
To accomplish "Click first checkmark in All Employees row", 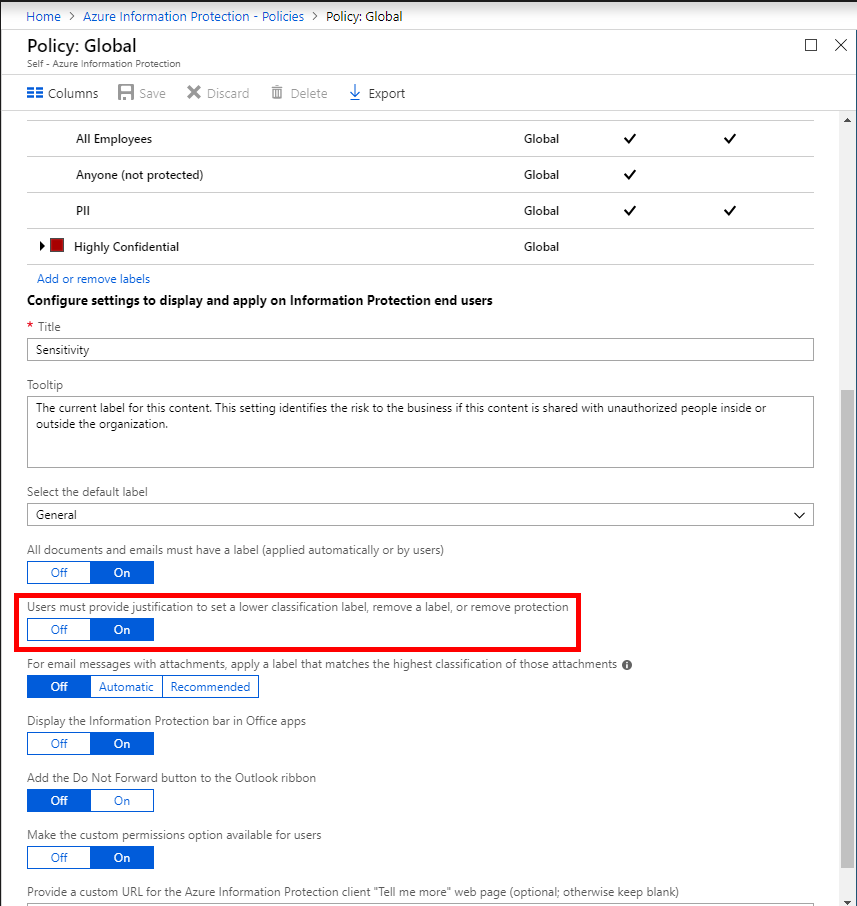I will [x=630, y=138].
